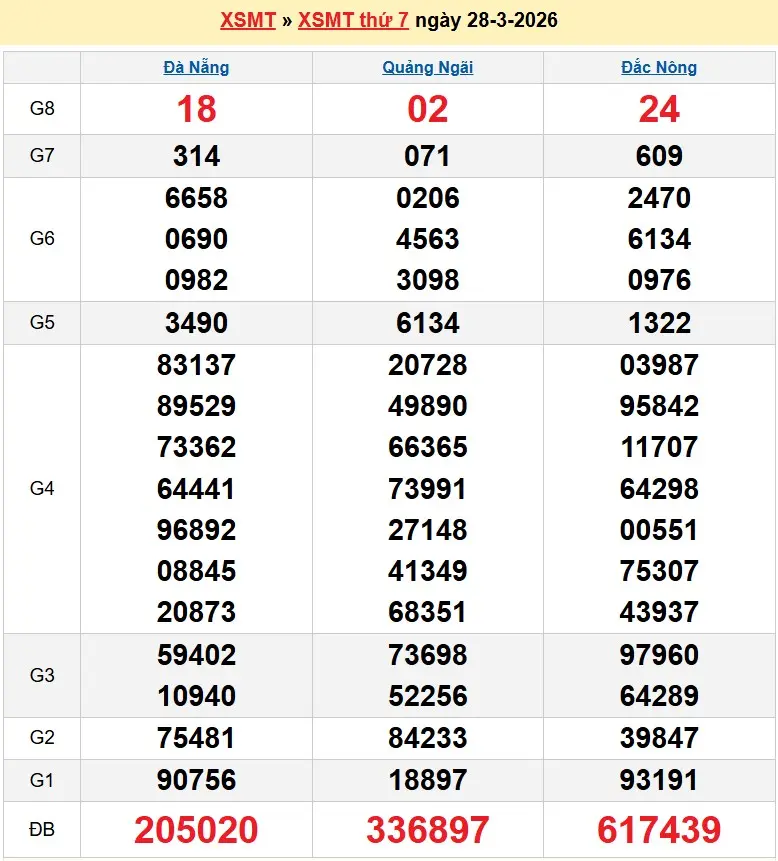The height and width of the screenshot is (861, 778).
Task: Select G3 number 73698
Action: click(x=427, y=655)
